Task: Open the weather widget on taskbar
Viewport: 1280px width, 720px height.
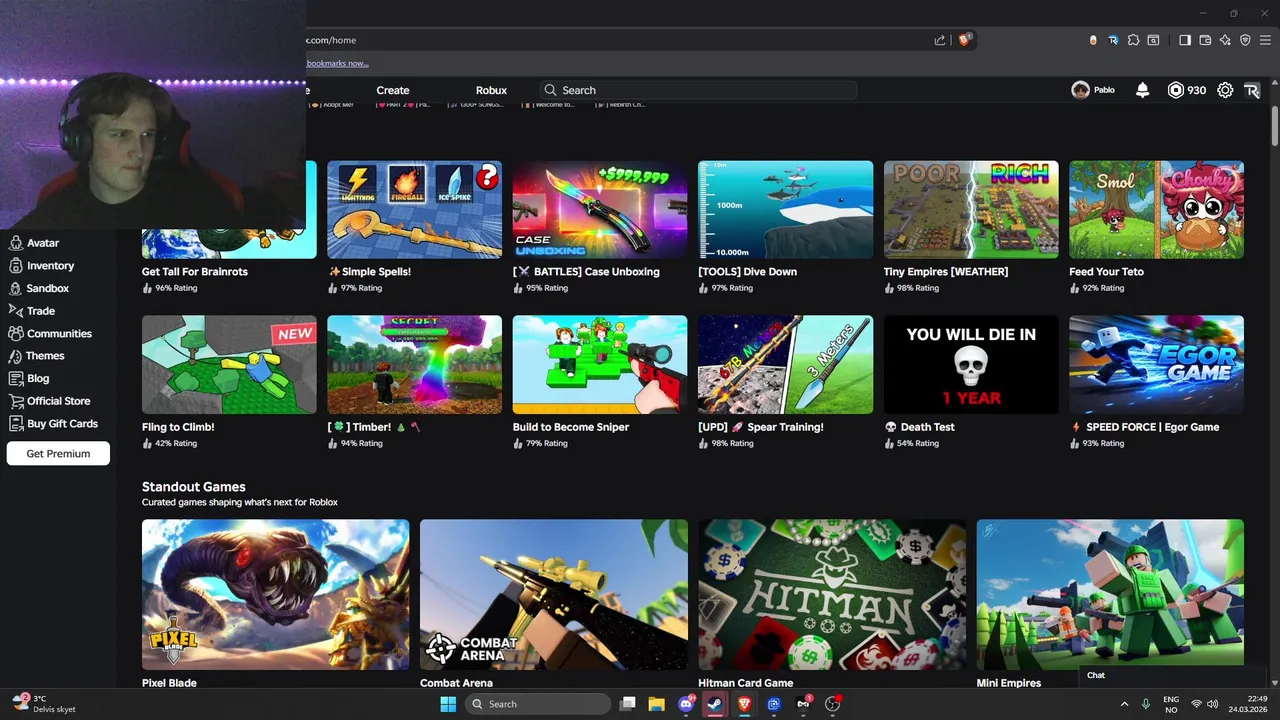Action: pyautogui.click(x=45, y=704)
